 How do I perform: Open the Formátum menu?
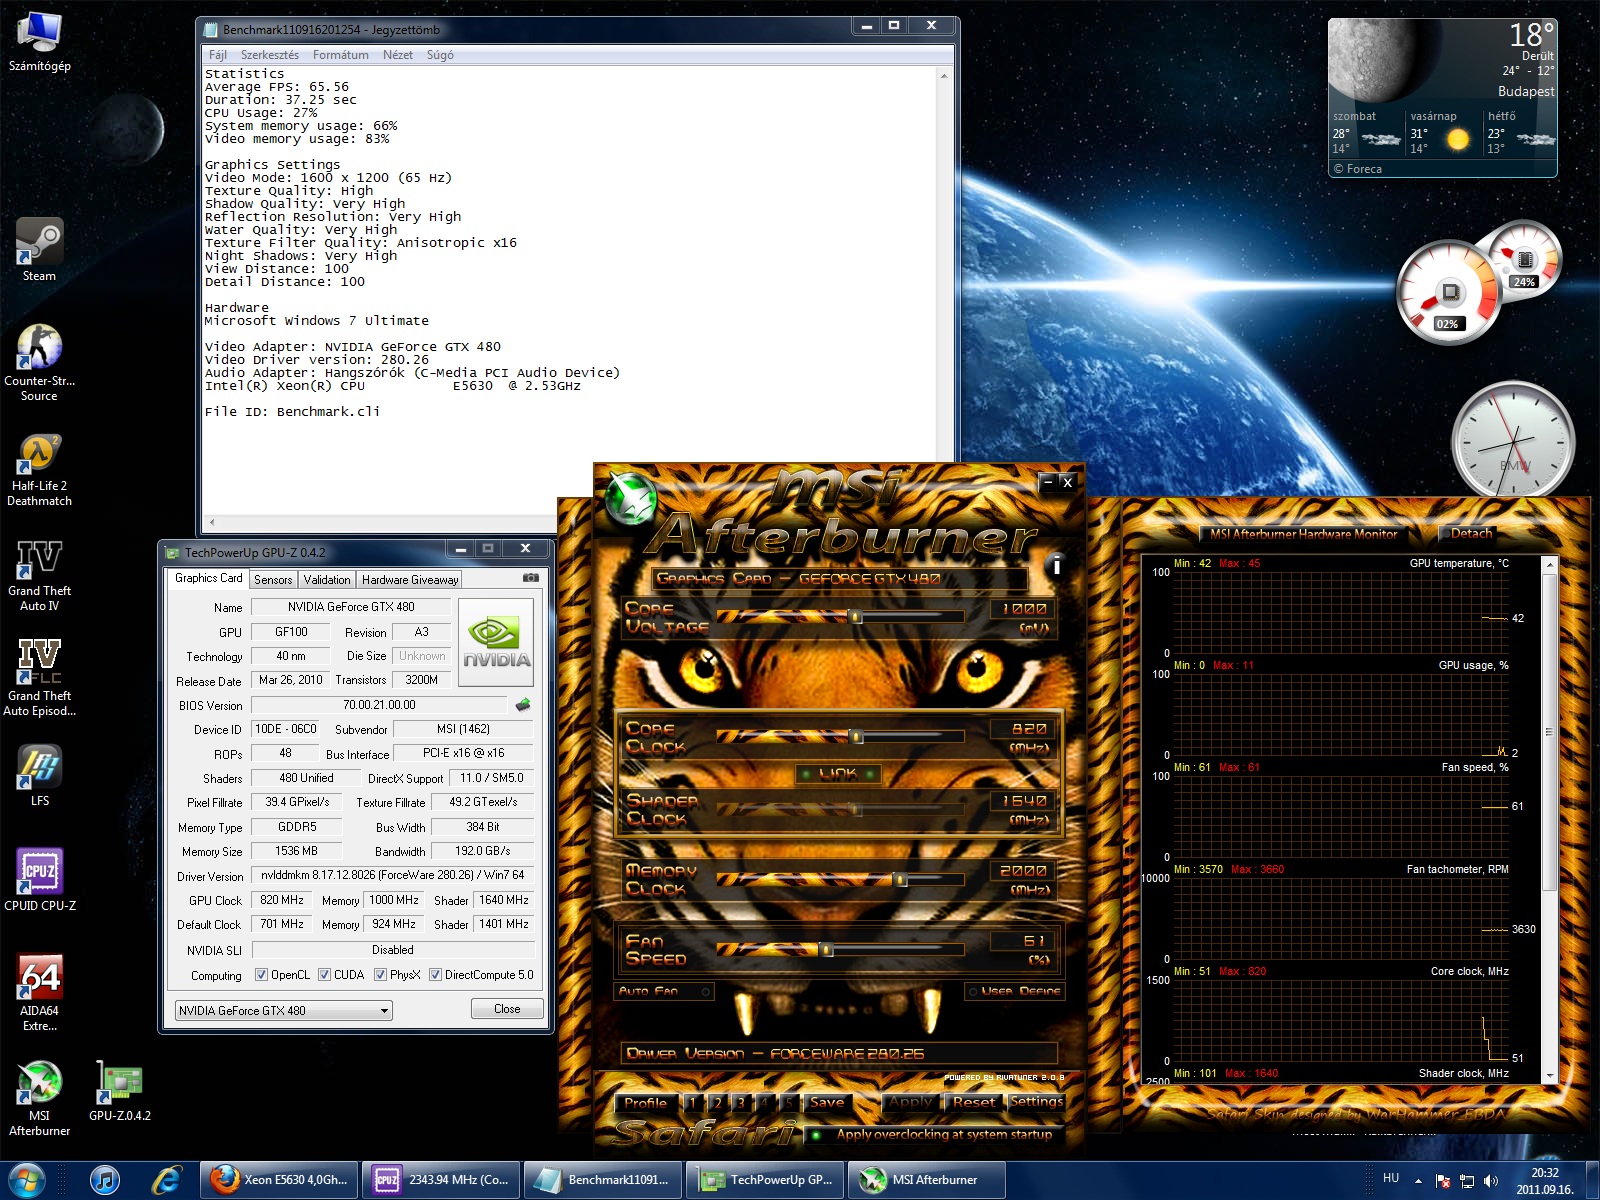[340, 55]
